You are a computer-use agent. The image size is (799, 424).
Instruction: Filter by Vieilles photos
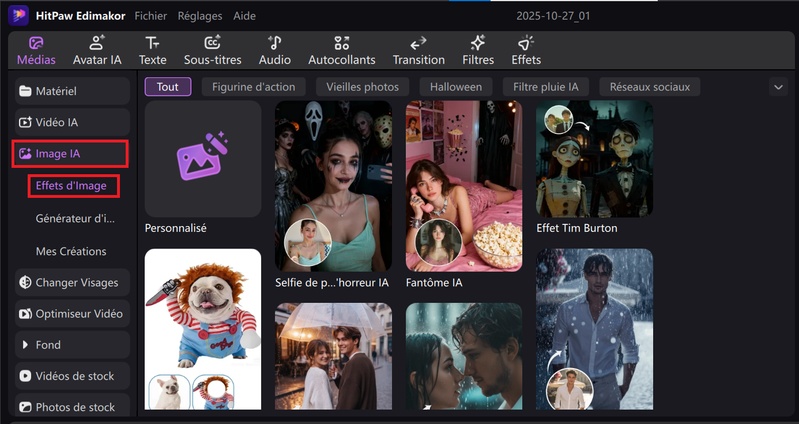pos(362,87)
